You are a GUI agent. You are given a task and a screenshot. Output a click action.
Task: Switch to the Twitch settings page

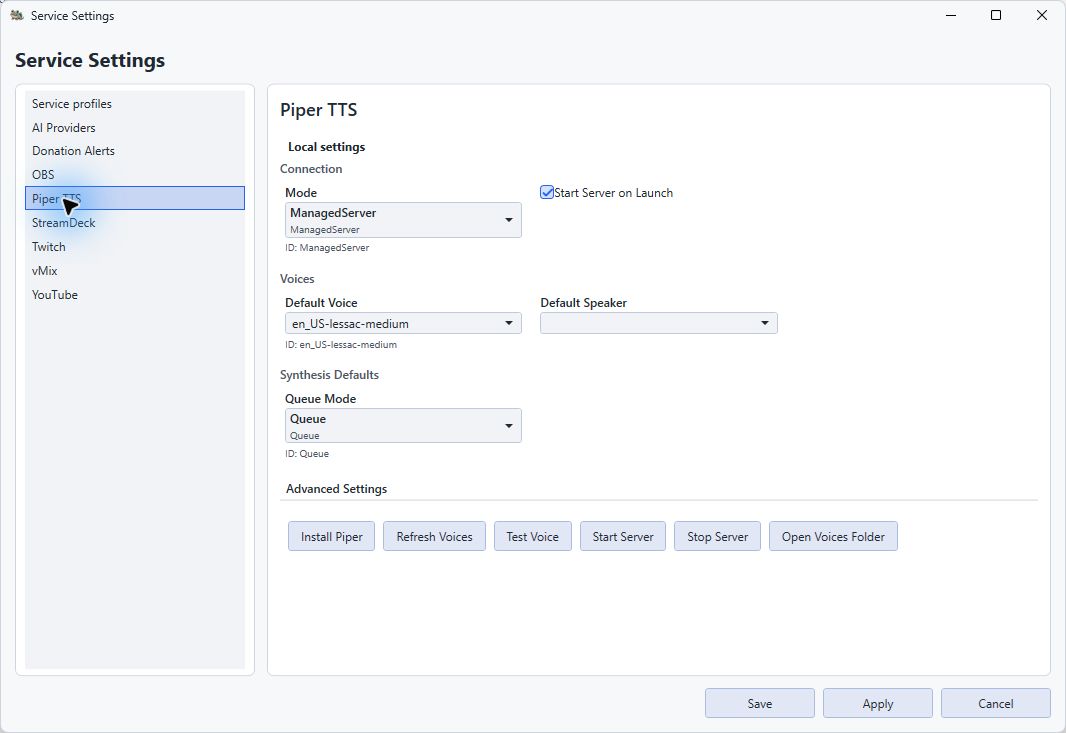(135, 247)
